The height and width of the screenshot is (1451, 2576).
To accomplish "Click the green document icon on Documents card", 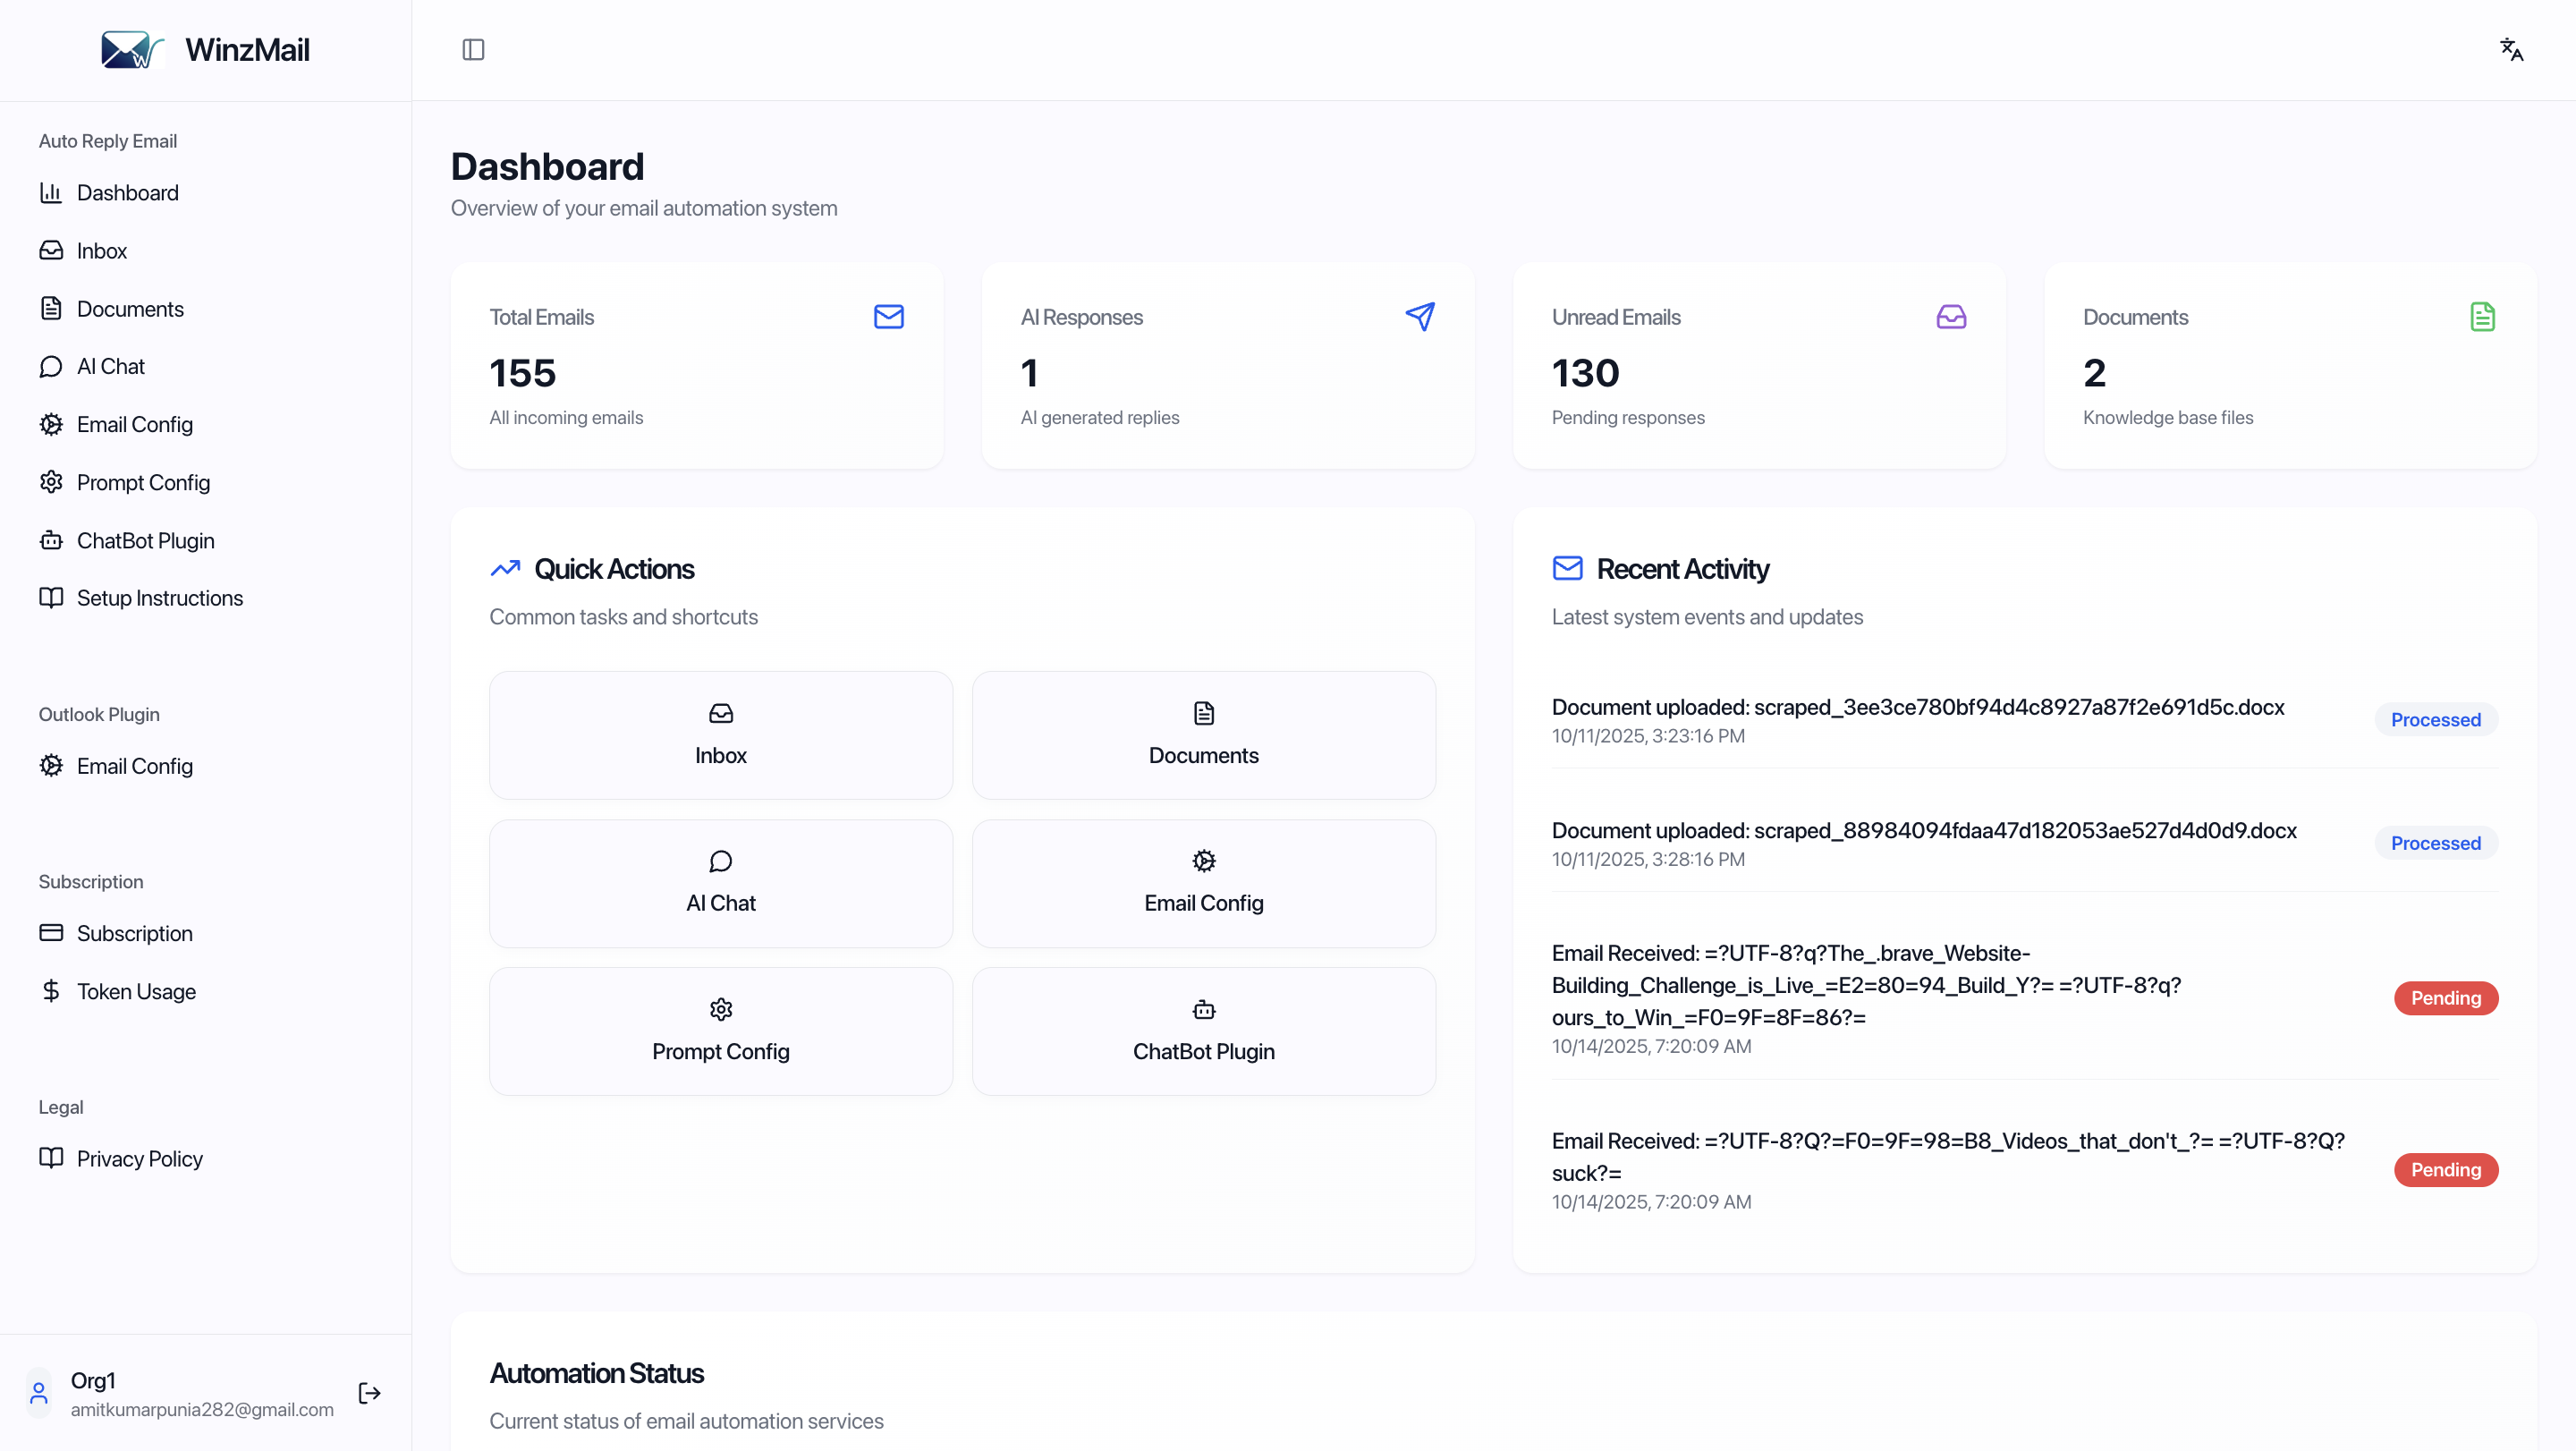I will point(2483,316).
